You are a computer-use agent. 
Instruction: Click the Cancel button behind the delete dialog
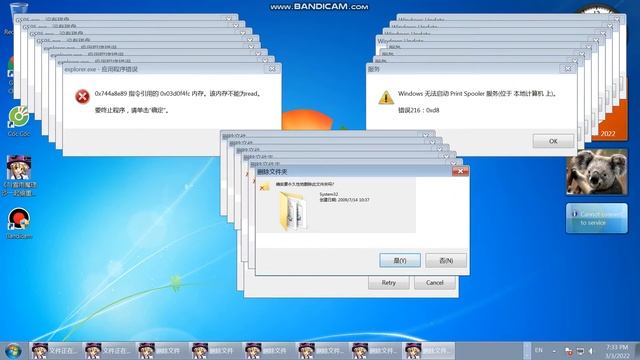point(435,282)
